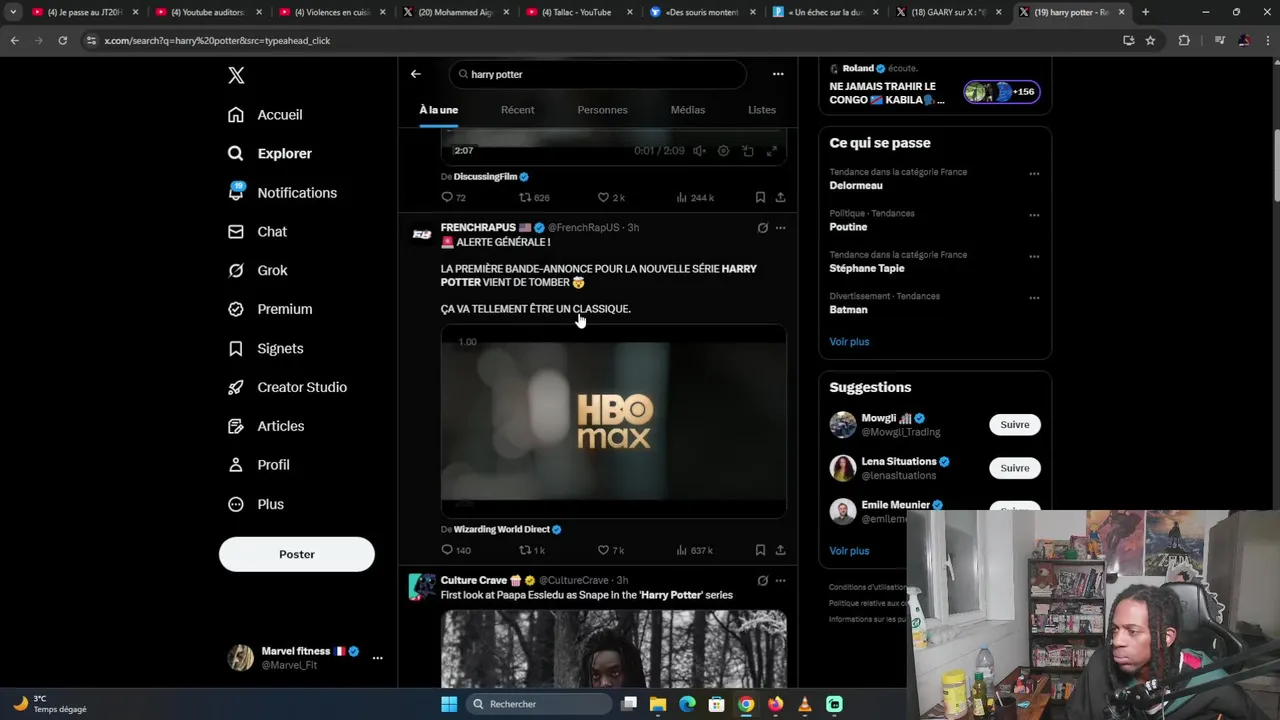Bookmark this page with the Chrome star icon
This screenshot has width=1280, height=720.
1150,40
